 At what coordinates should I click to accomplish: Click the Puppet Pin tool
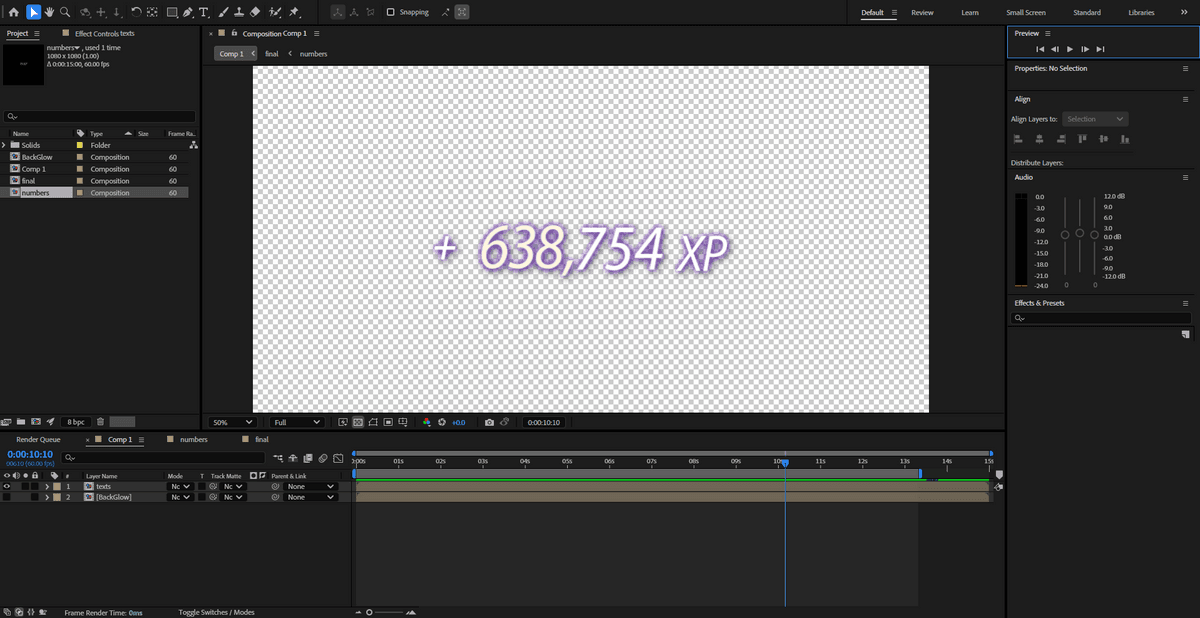(x=294, y=12)
